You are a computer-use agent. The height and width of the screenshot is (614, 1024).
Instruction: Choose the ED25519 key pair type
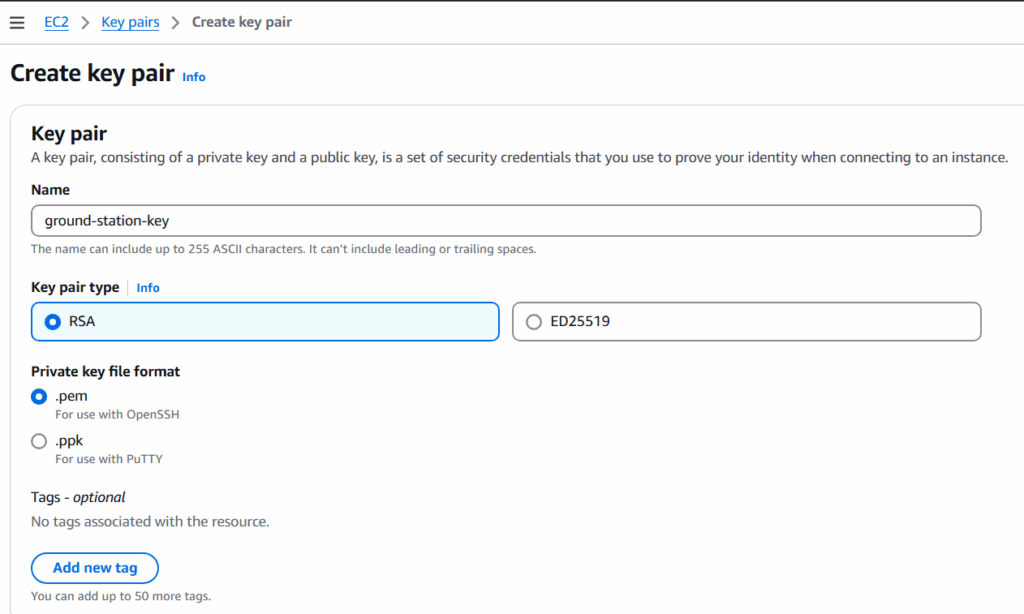(534, 322)
